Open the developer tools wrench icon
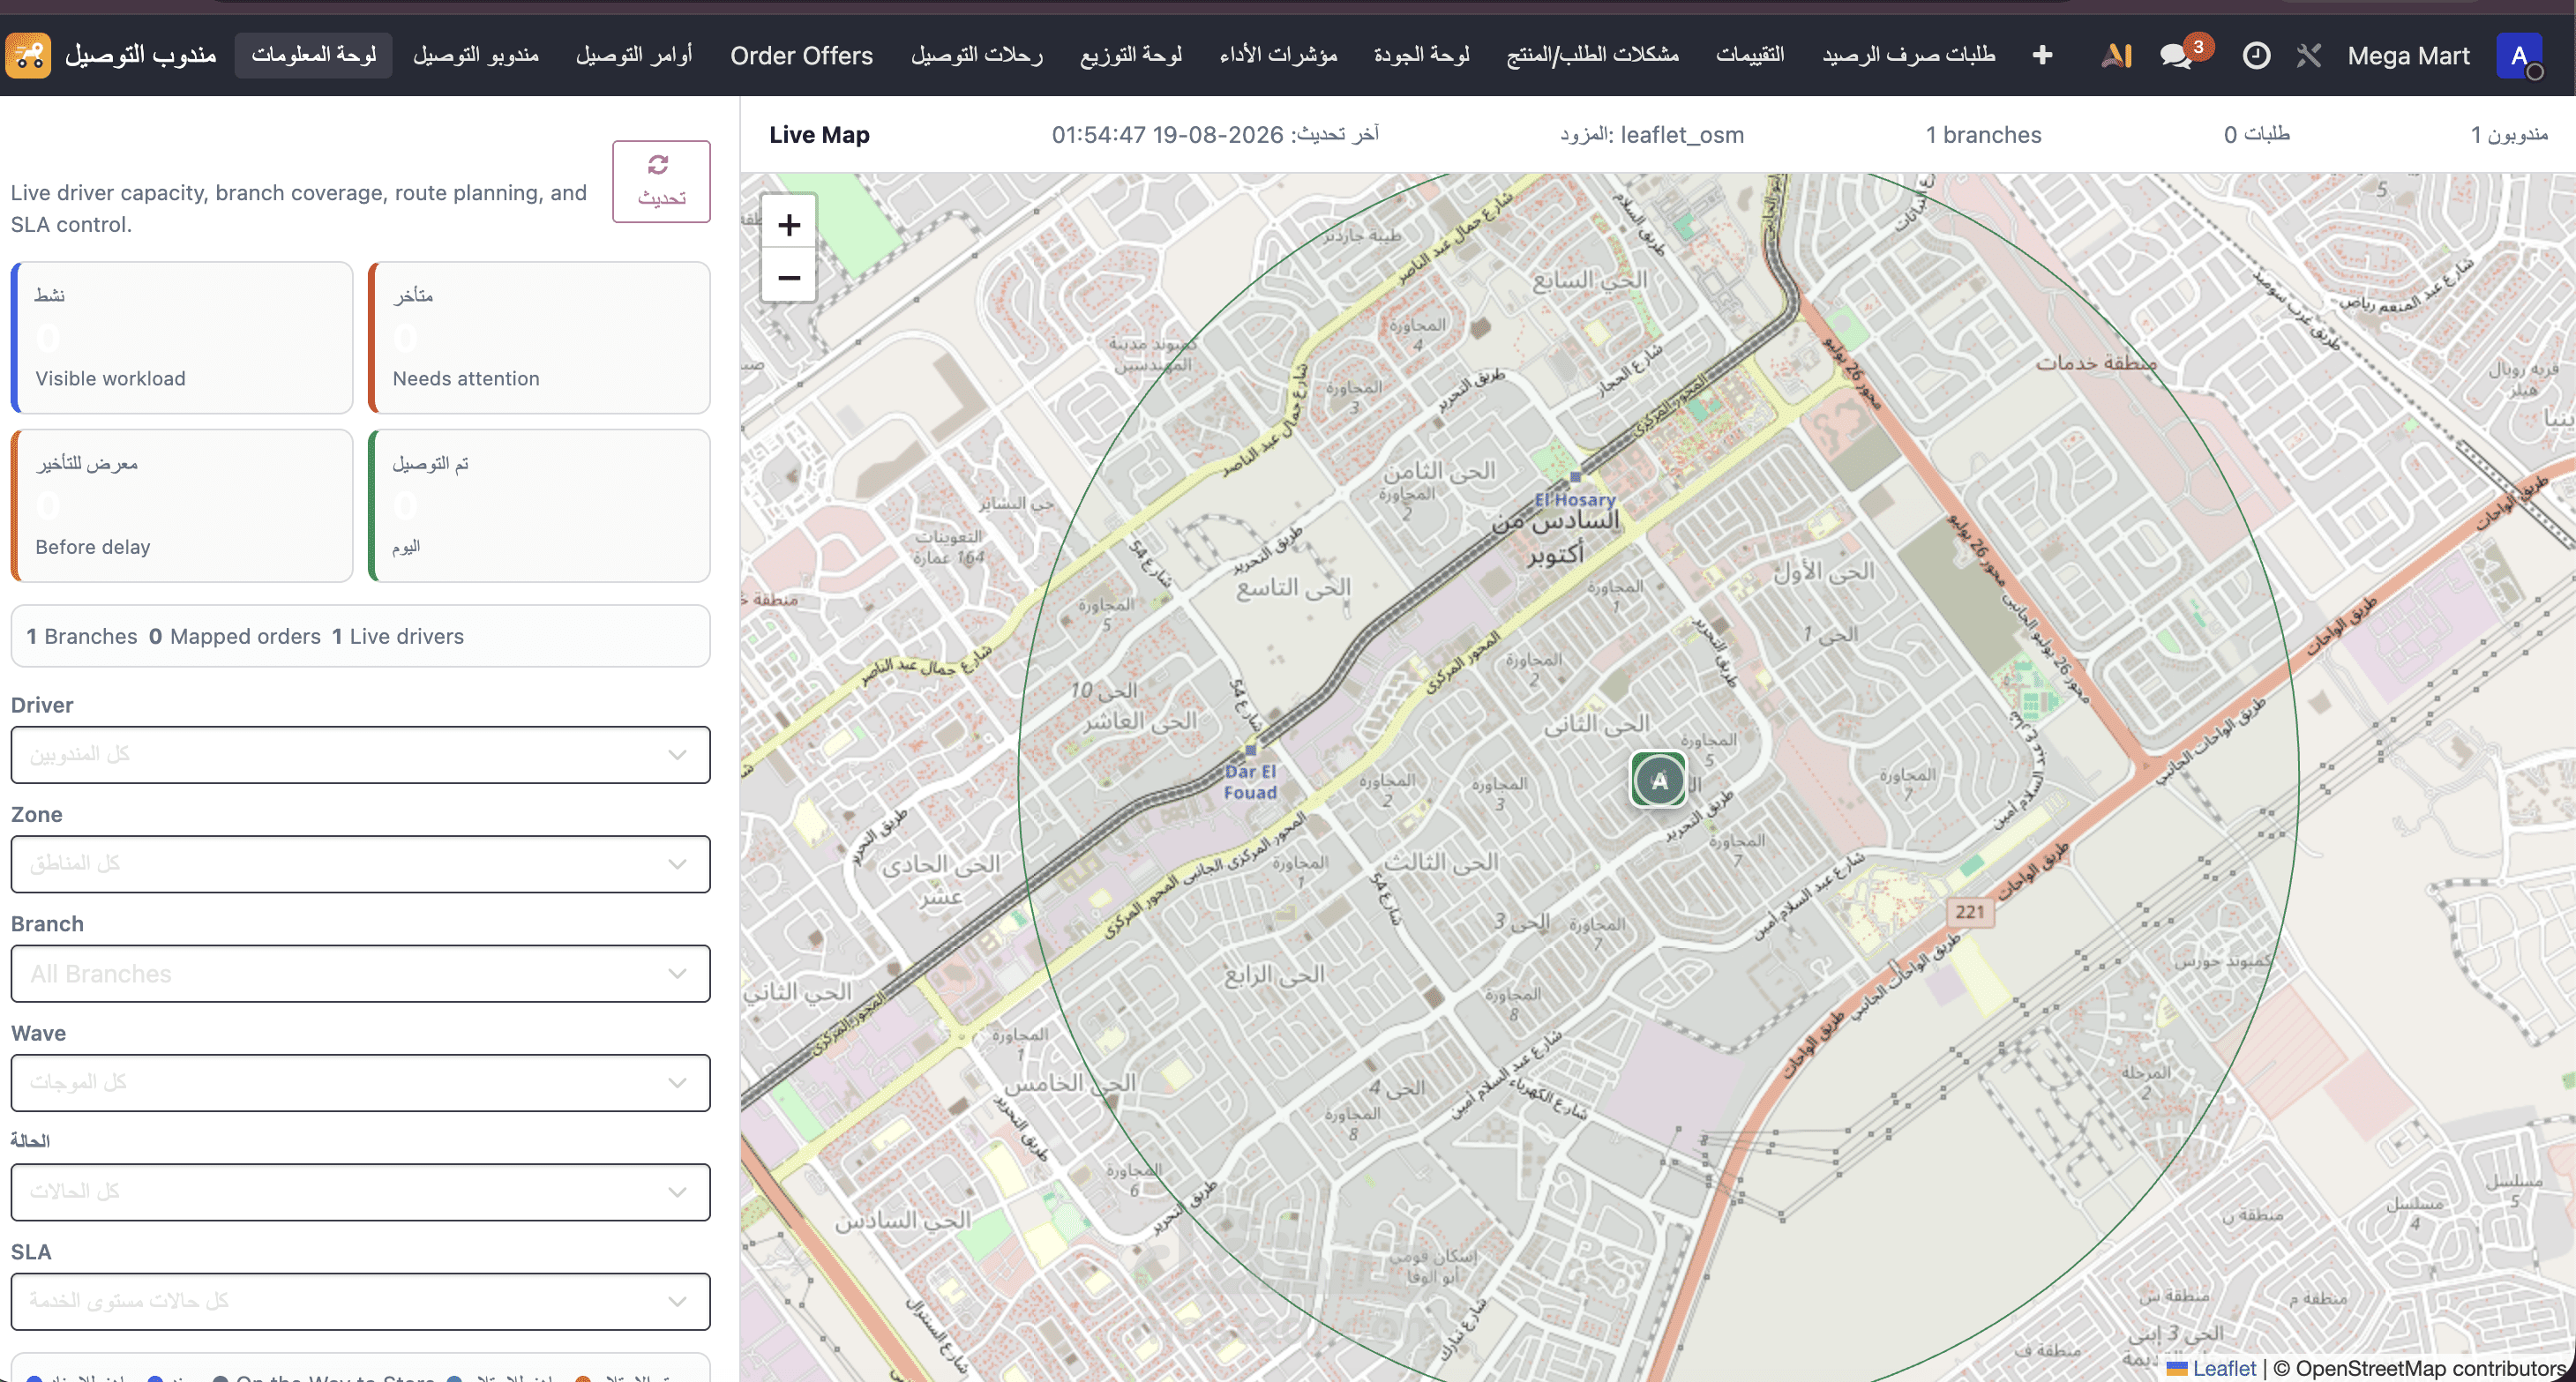Image resolution: width=2576 pixels, height=1382 pixels. pyautogui.click(x=2309, y=55)
